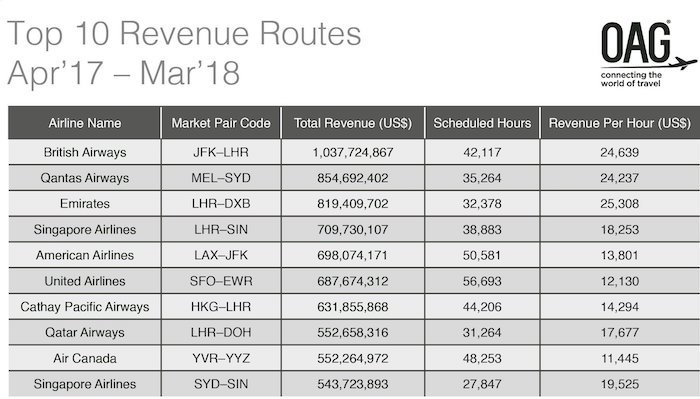Select the Airline Name column header
This screenshot has width=700, height=399.
(84, 123)
